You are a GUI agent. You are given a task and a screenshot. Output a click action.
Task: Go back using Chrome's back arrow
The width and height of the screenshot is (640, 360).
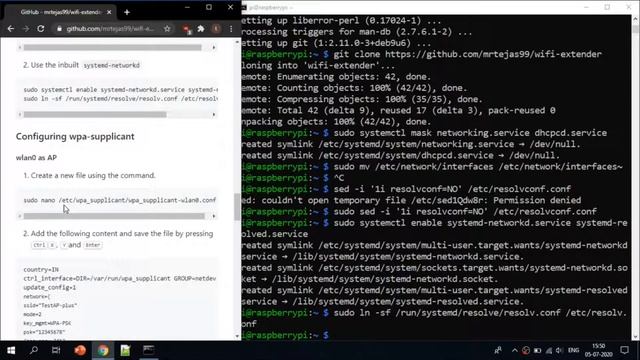coord(11,29)
